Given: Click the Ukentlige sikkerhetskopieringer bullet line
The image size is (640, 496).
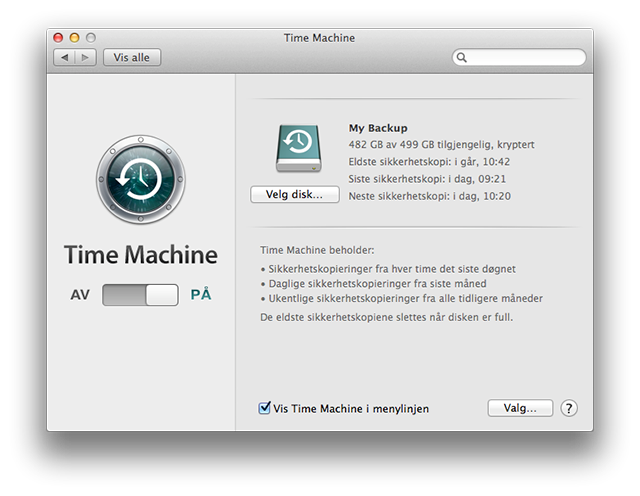Looking at the screenshot, I should pyautogui.click(x=402, y=298).
